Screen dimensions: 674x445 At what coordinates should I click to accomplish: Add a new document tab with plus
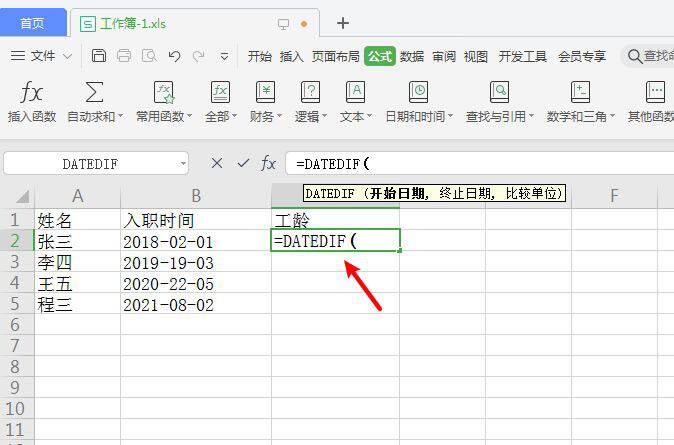pyautogui.click(x=343, y=23)
